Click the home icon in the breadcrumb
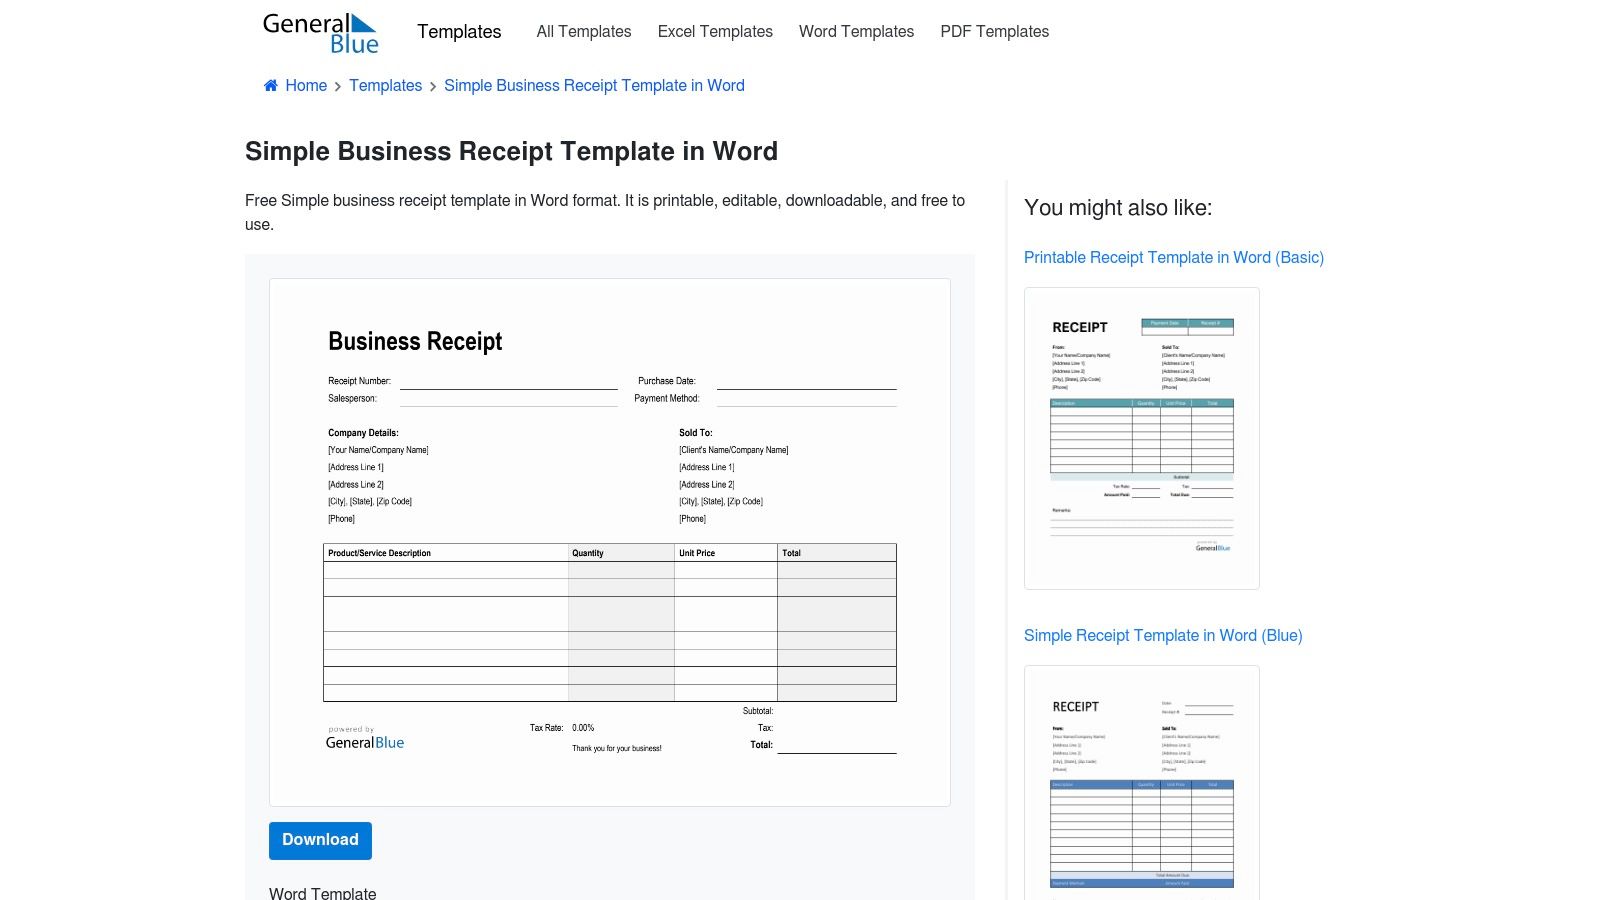The width and height of the screenshot is (1600, 900). [269, 85]
